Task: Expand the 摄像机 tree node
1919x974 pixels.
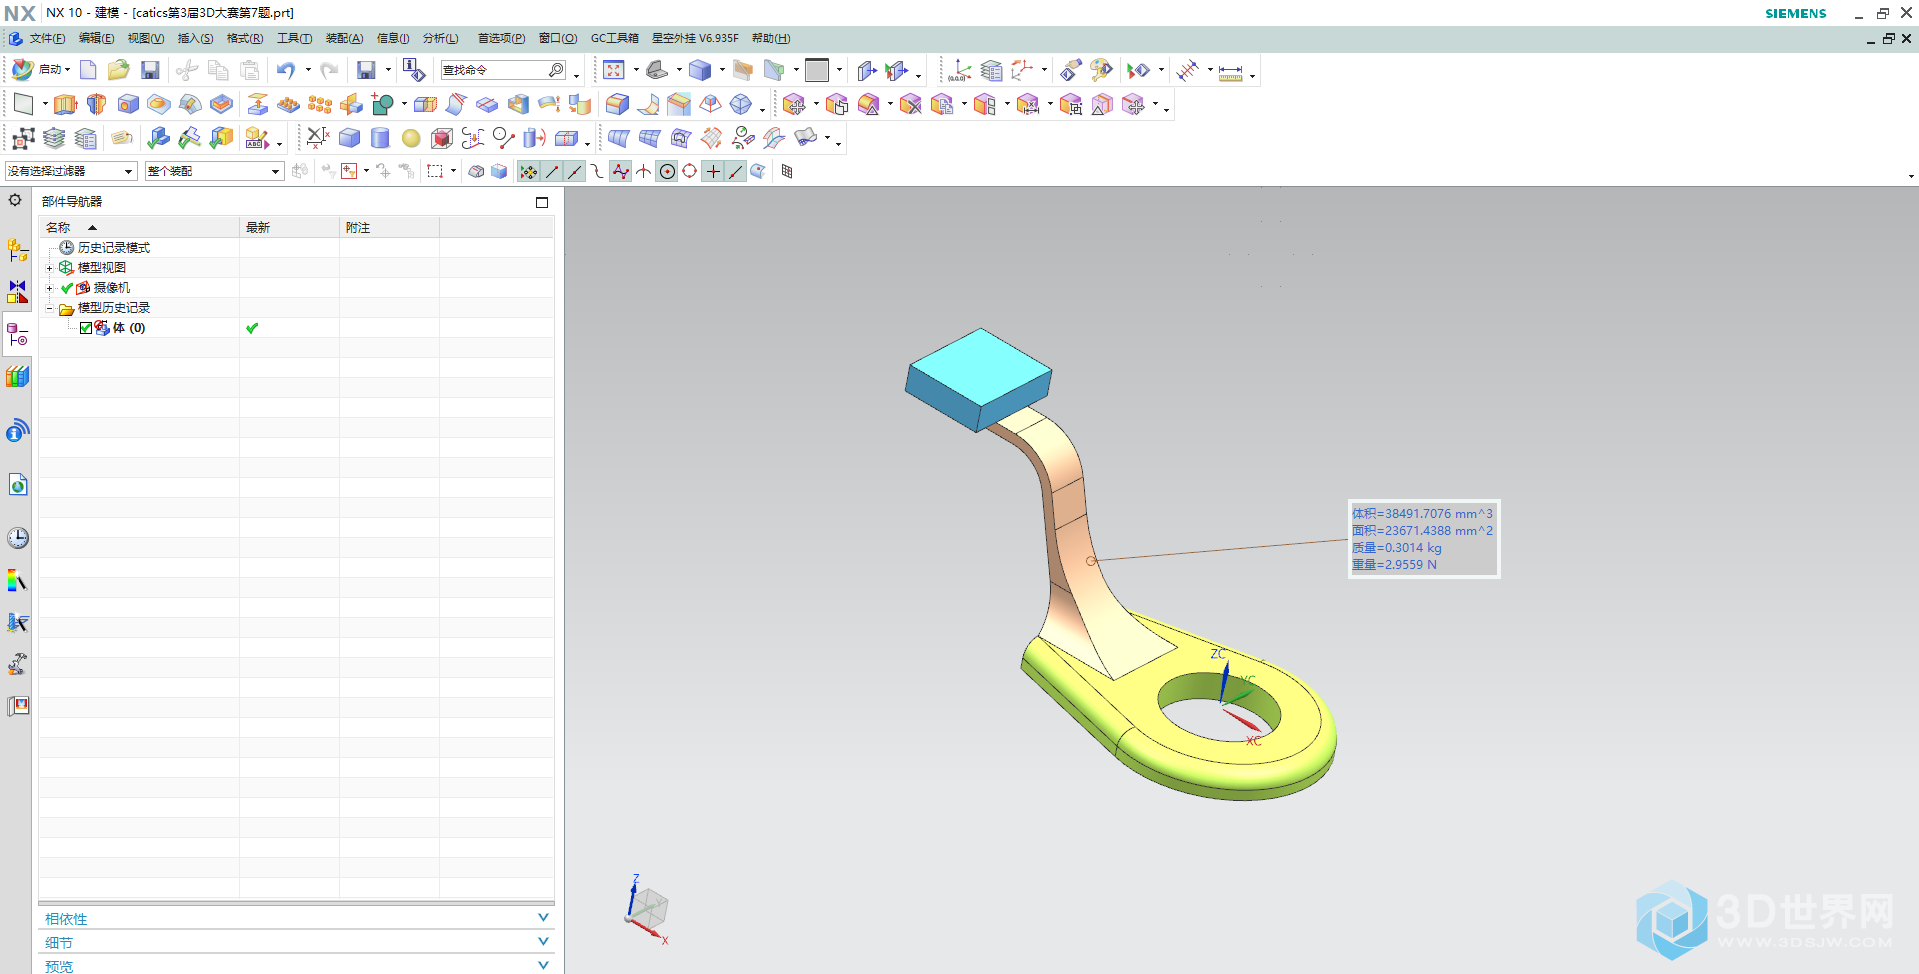Action: tap(49, 288)
